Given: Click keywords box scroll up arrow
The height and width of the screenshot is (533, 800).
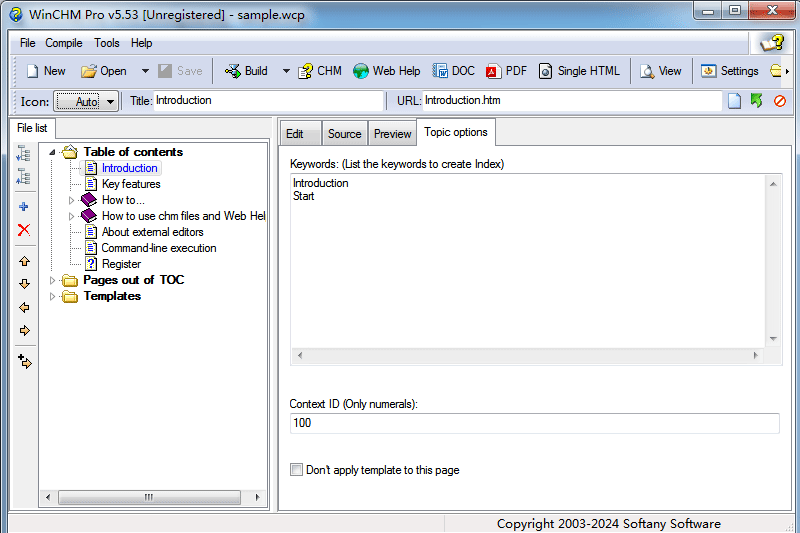Looking at the screenshot, I should [x=773, y=184].
